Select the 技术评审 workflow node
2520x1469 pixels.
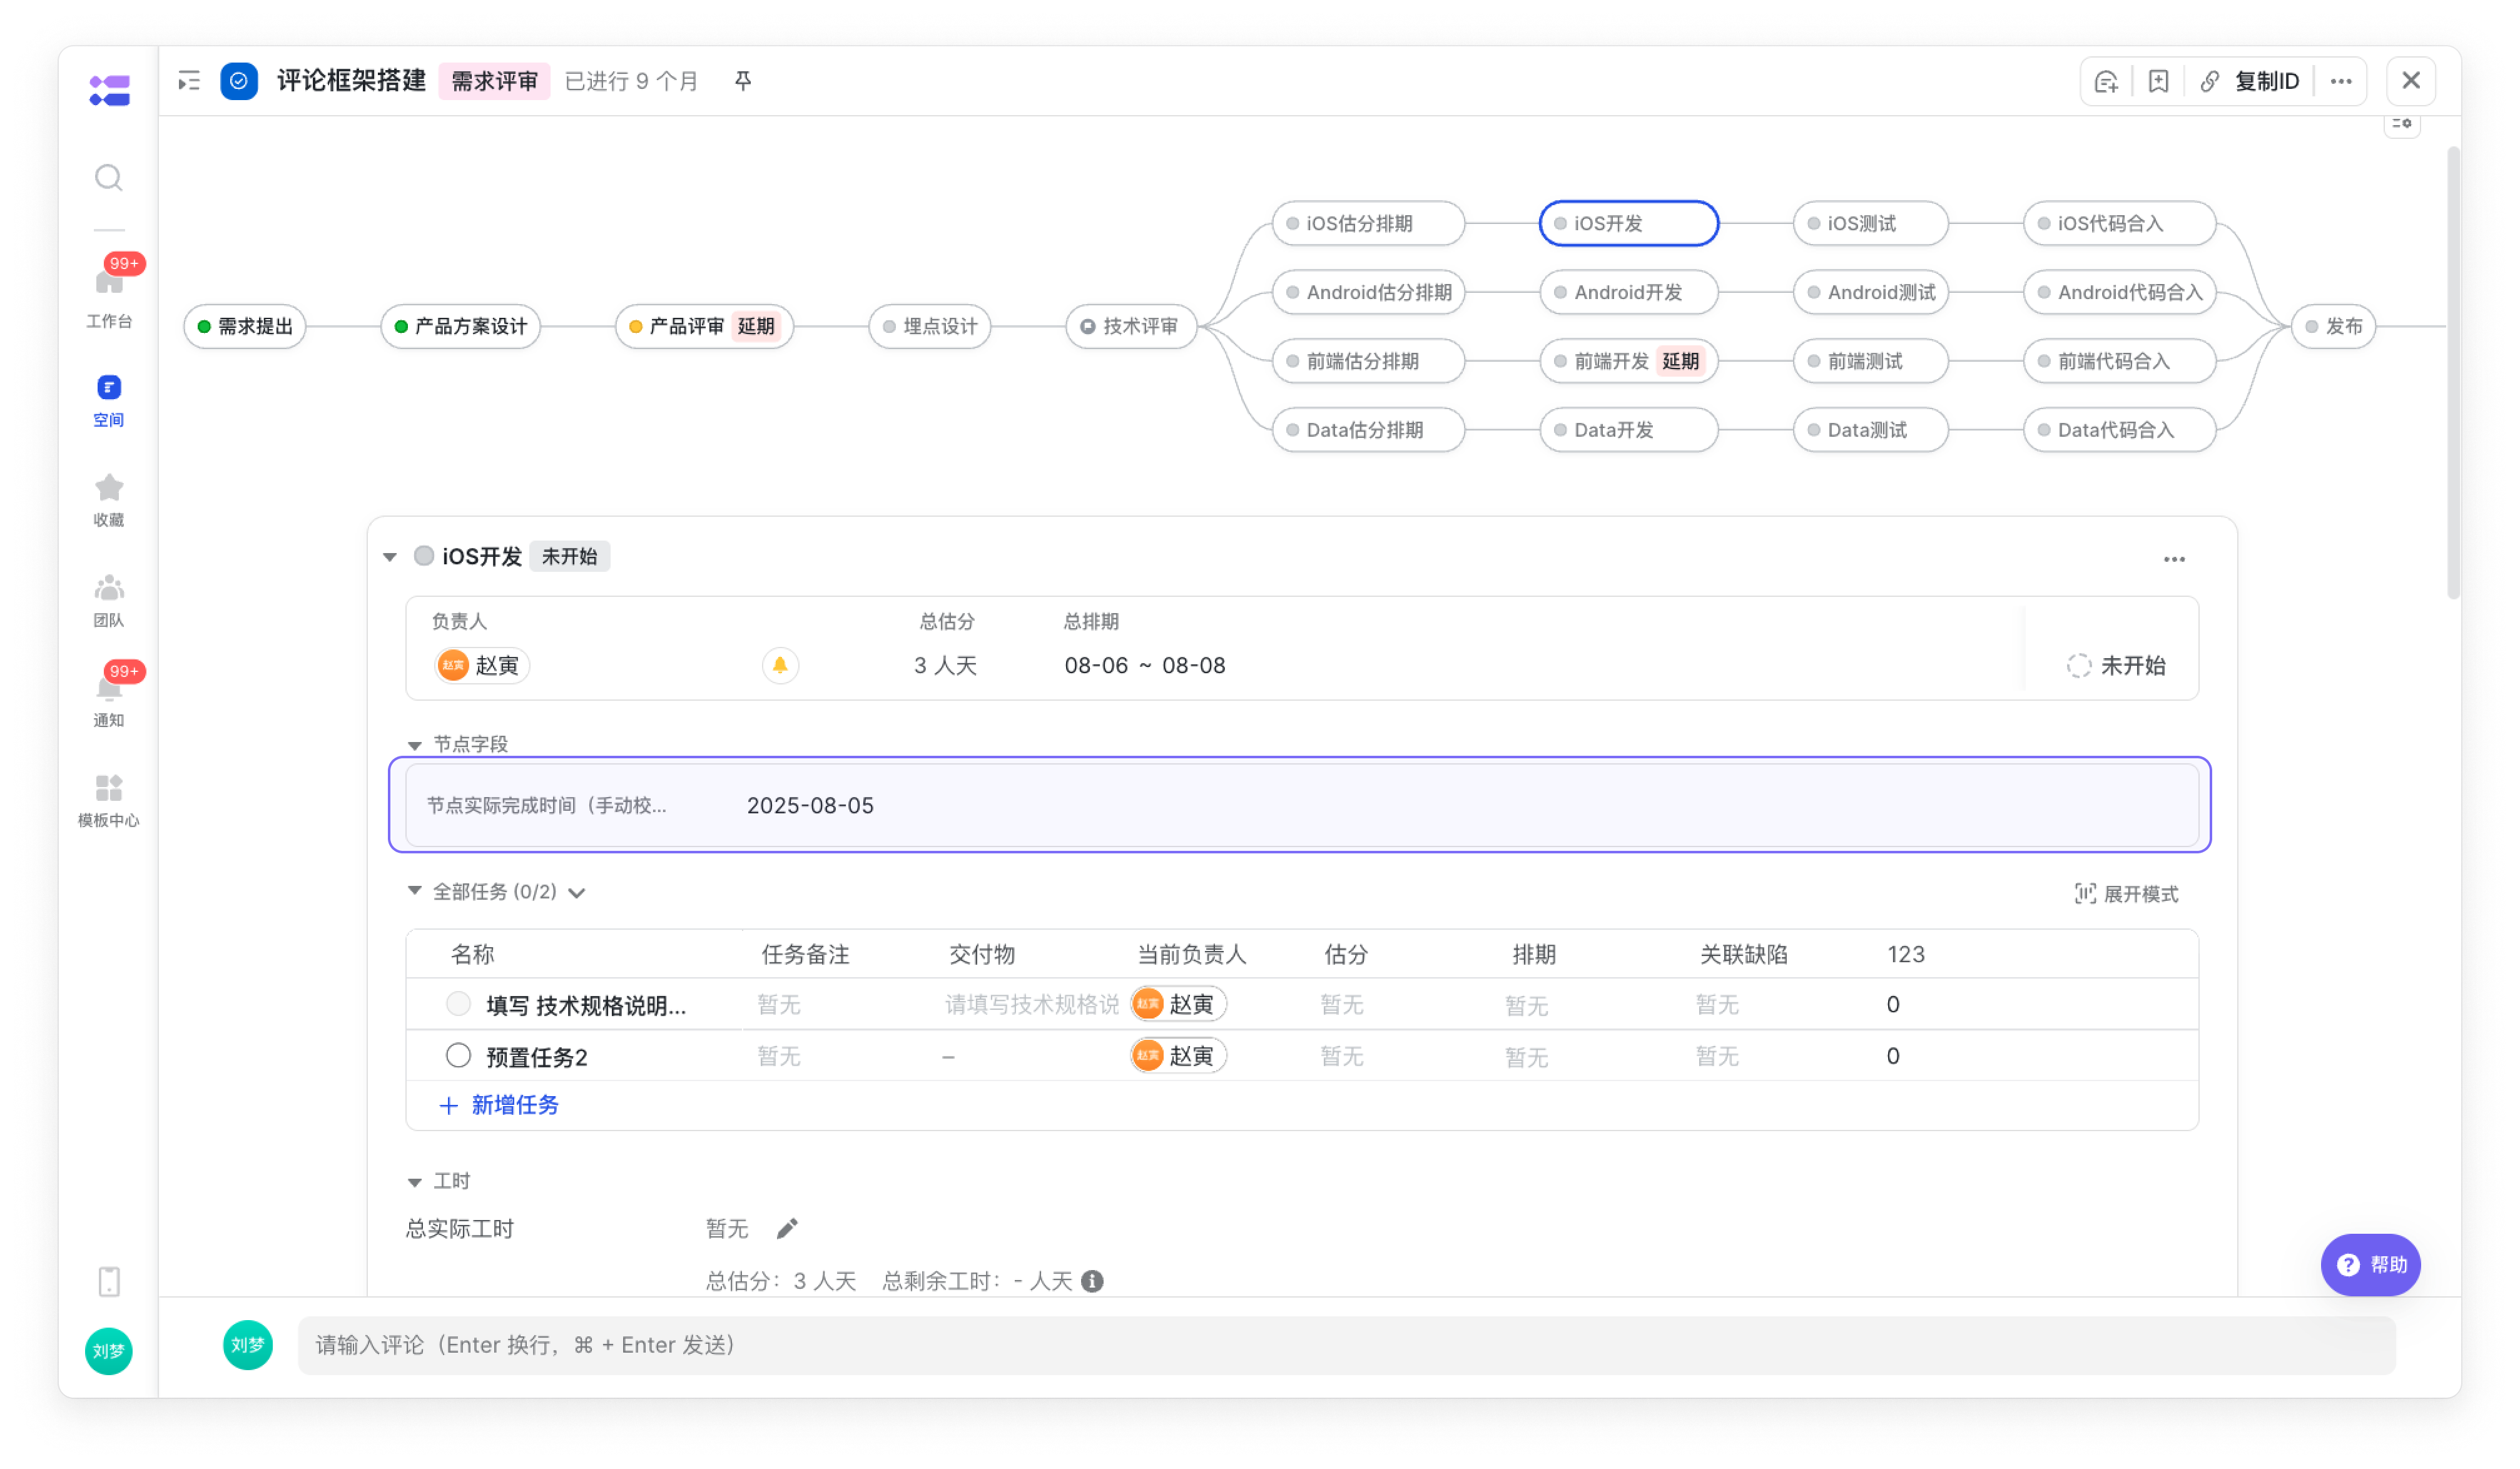1131,326
